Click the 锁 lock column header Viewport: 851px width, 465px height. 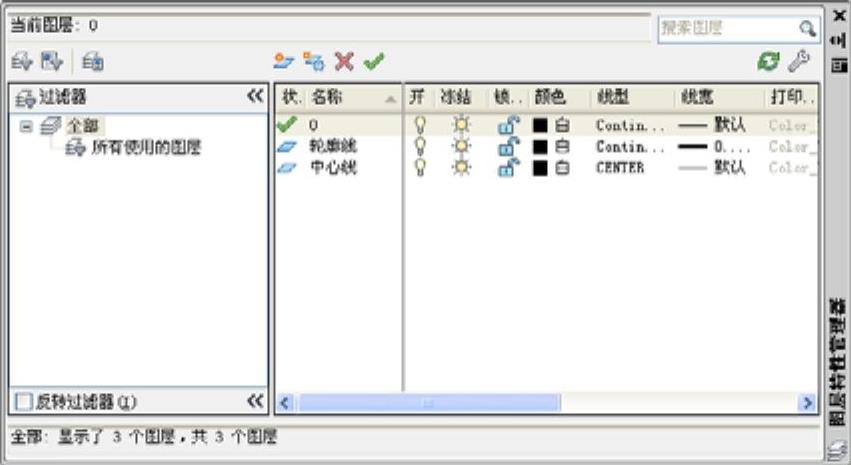point(508,97)
